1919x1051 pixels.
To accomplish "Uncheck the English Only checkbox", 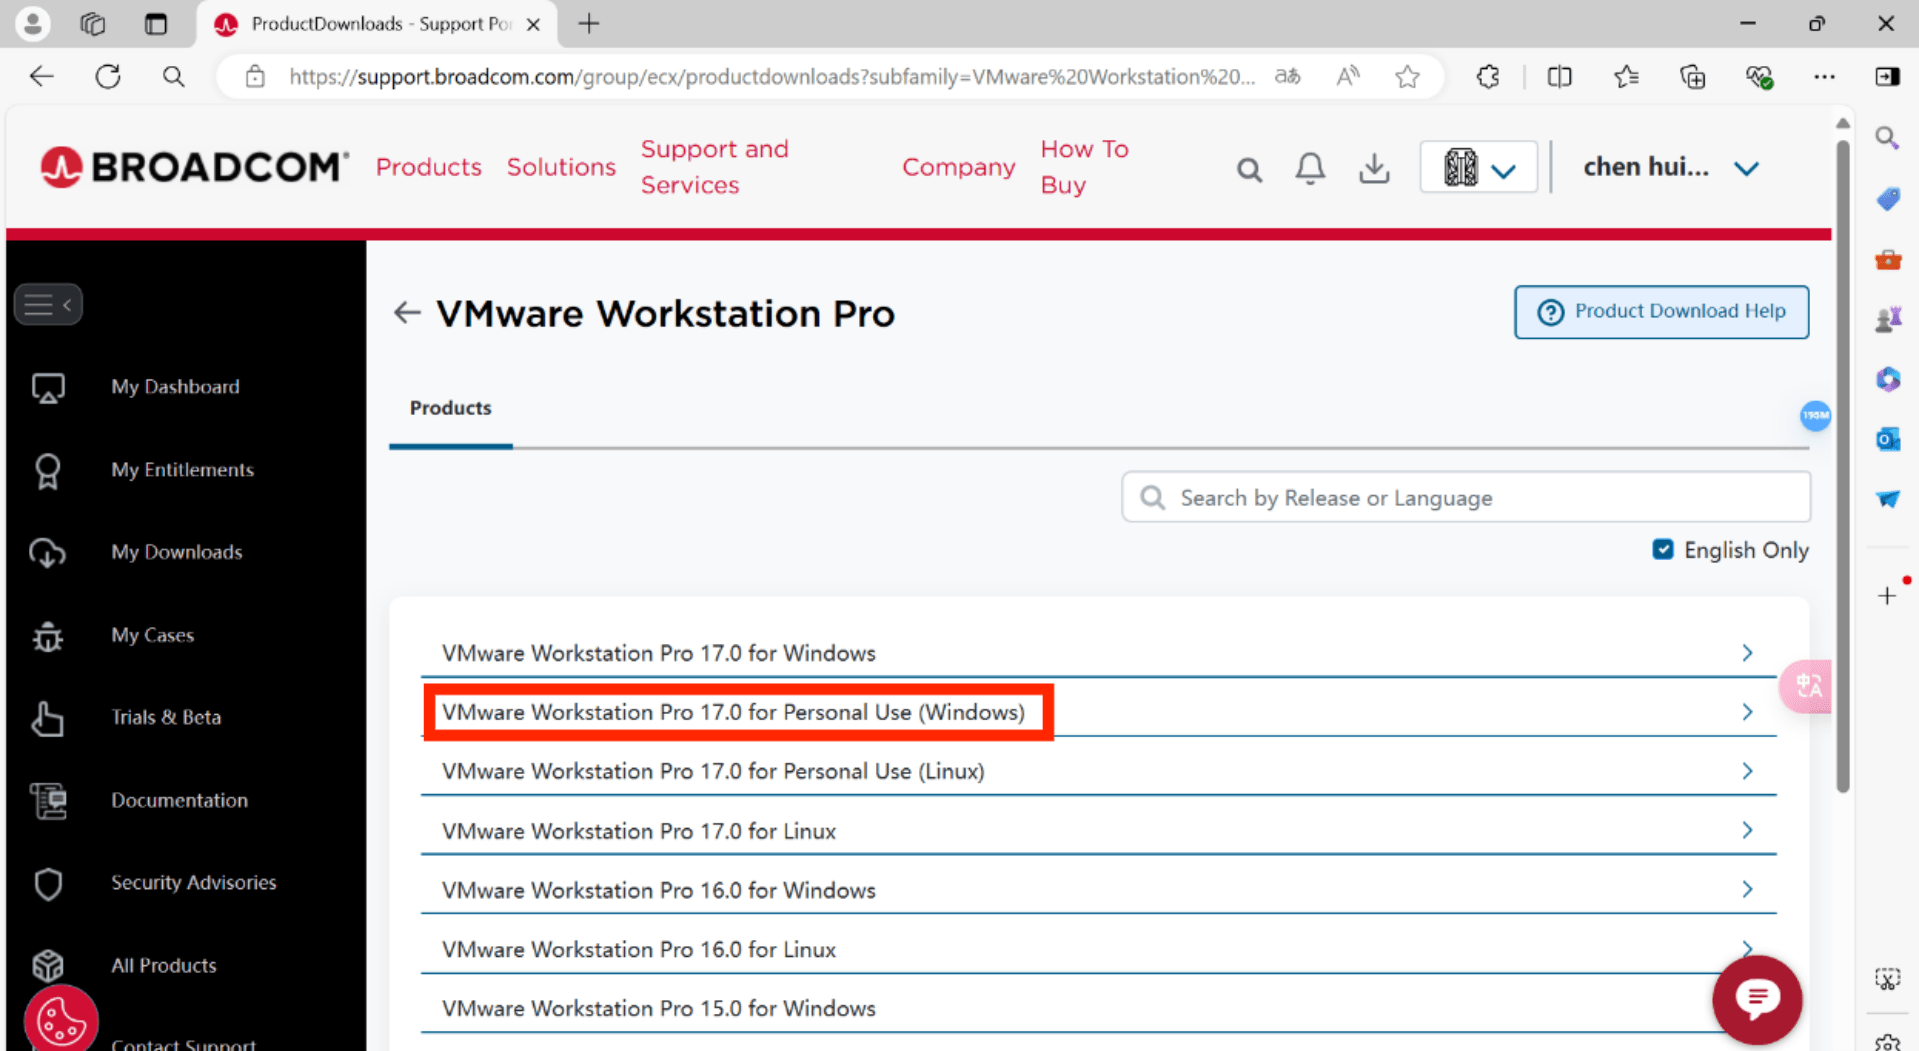I will pos(1662,550).
